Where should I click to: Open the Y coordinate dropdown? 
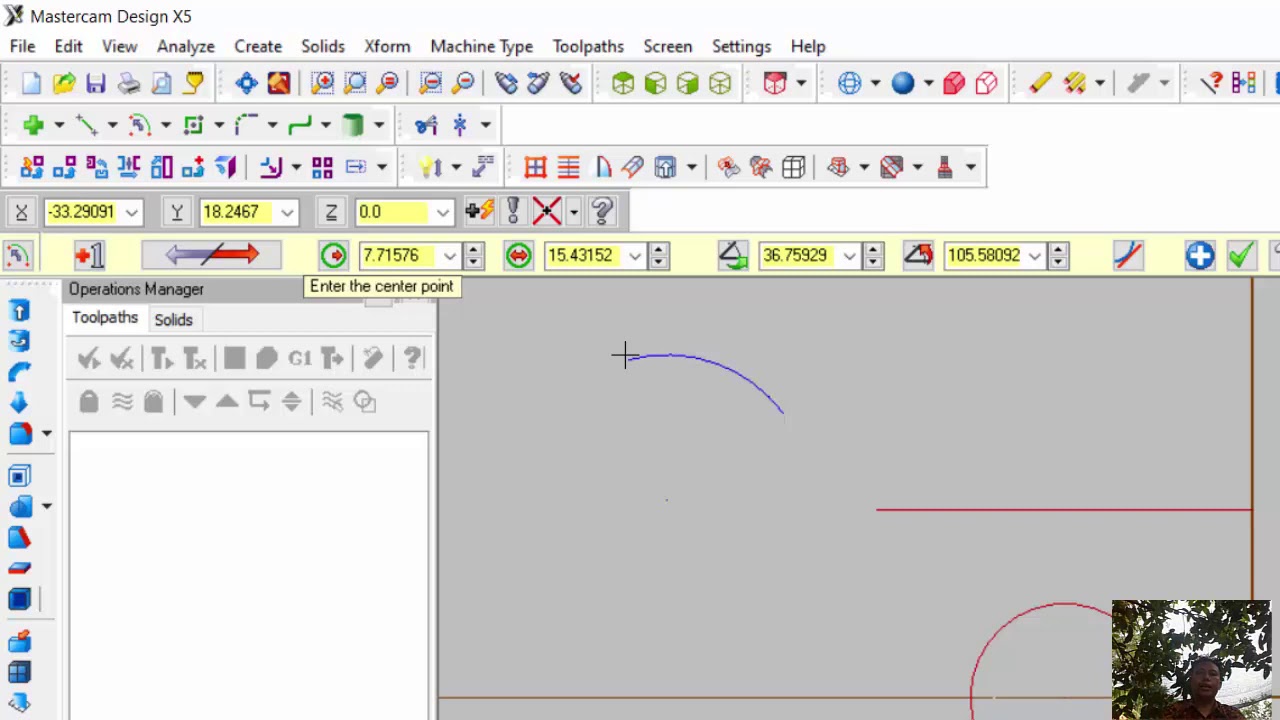pyautogui.click(x=287, y=212)
